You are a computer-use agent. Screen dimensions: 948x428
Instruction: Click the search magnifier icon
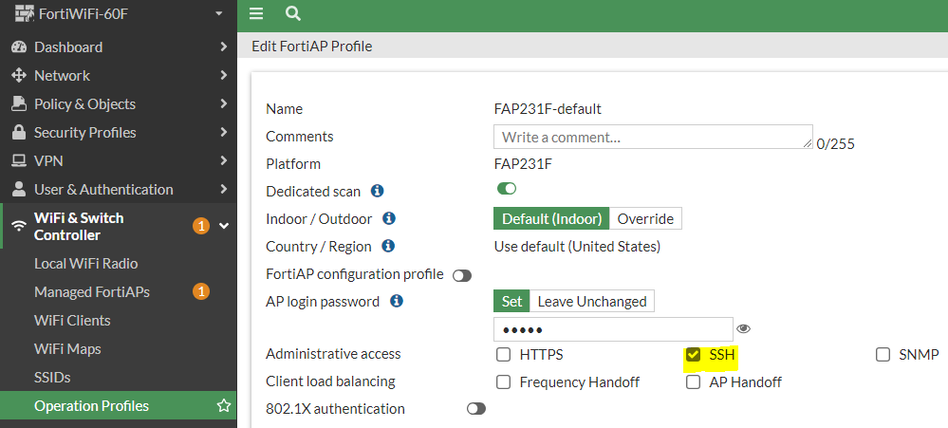pyautogui.click(x=292, y=14)
